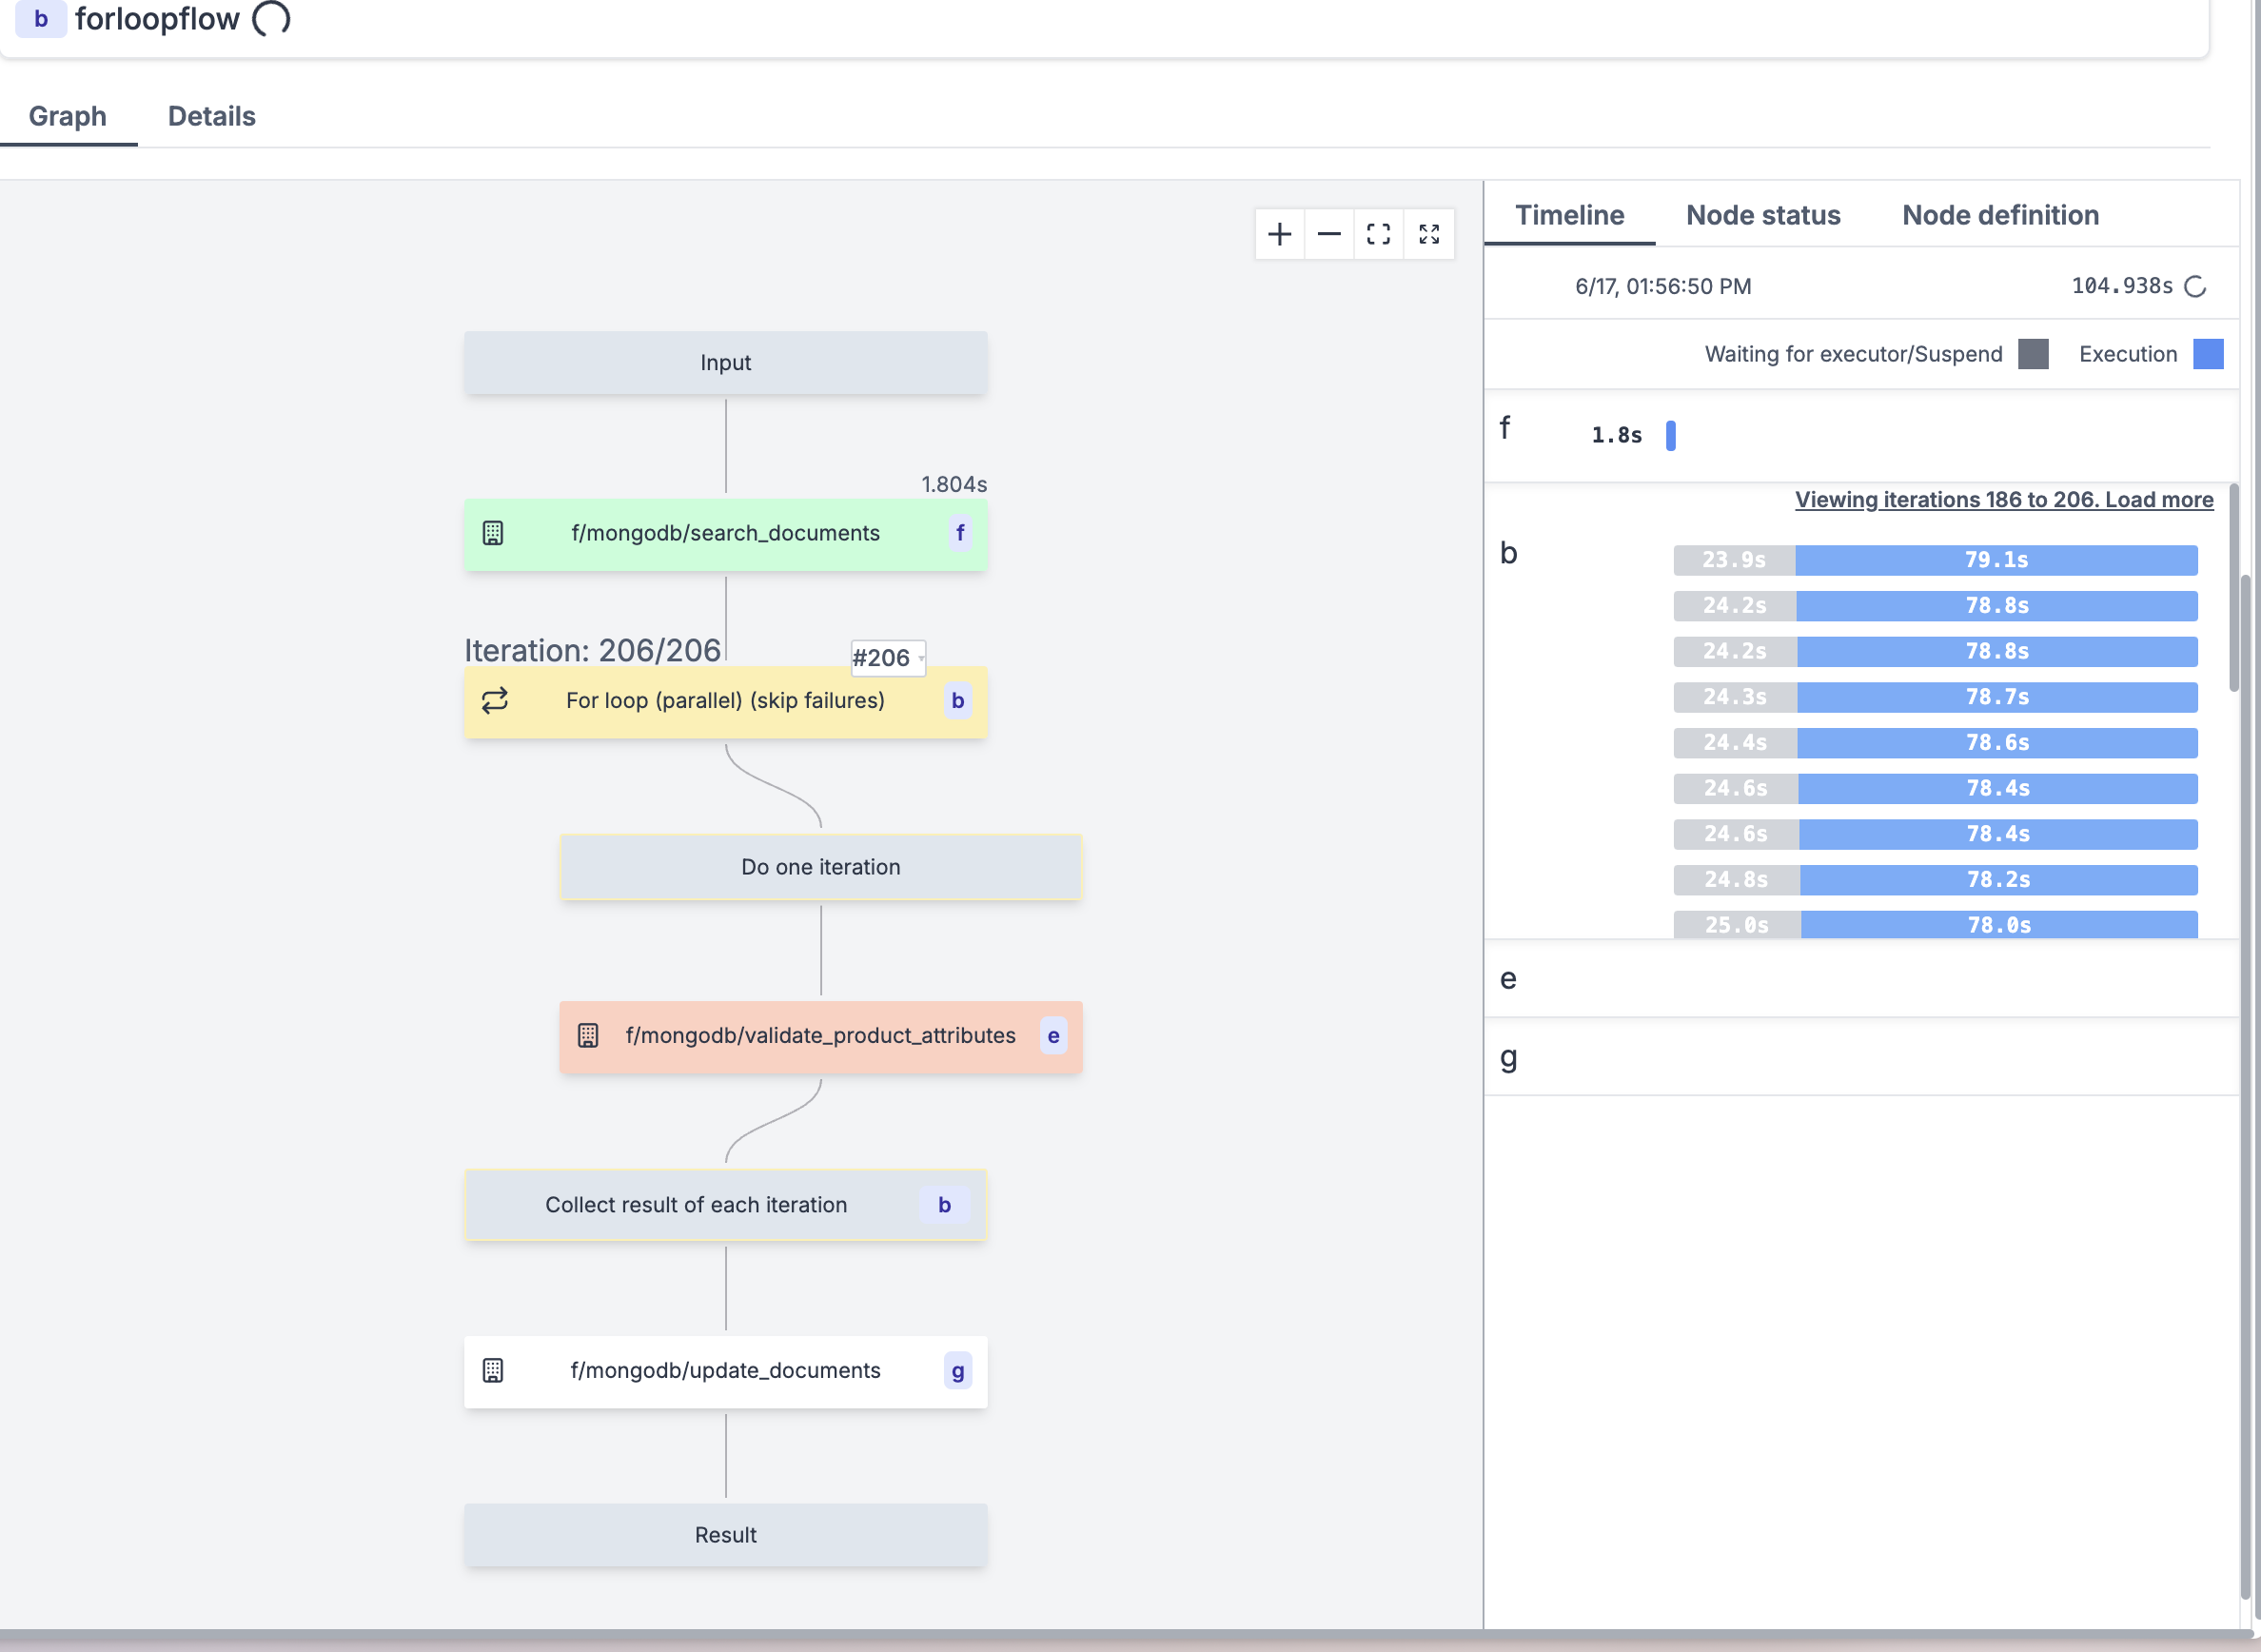Click the 78.6s execution bar

tap(1997, 743)
